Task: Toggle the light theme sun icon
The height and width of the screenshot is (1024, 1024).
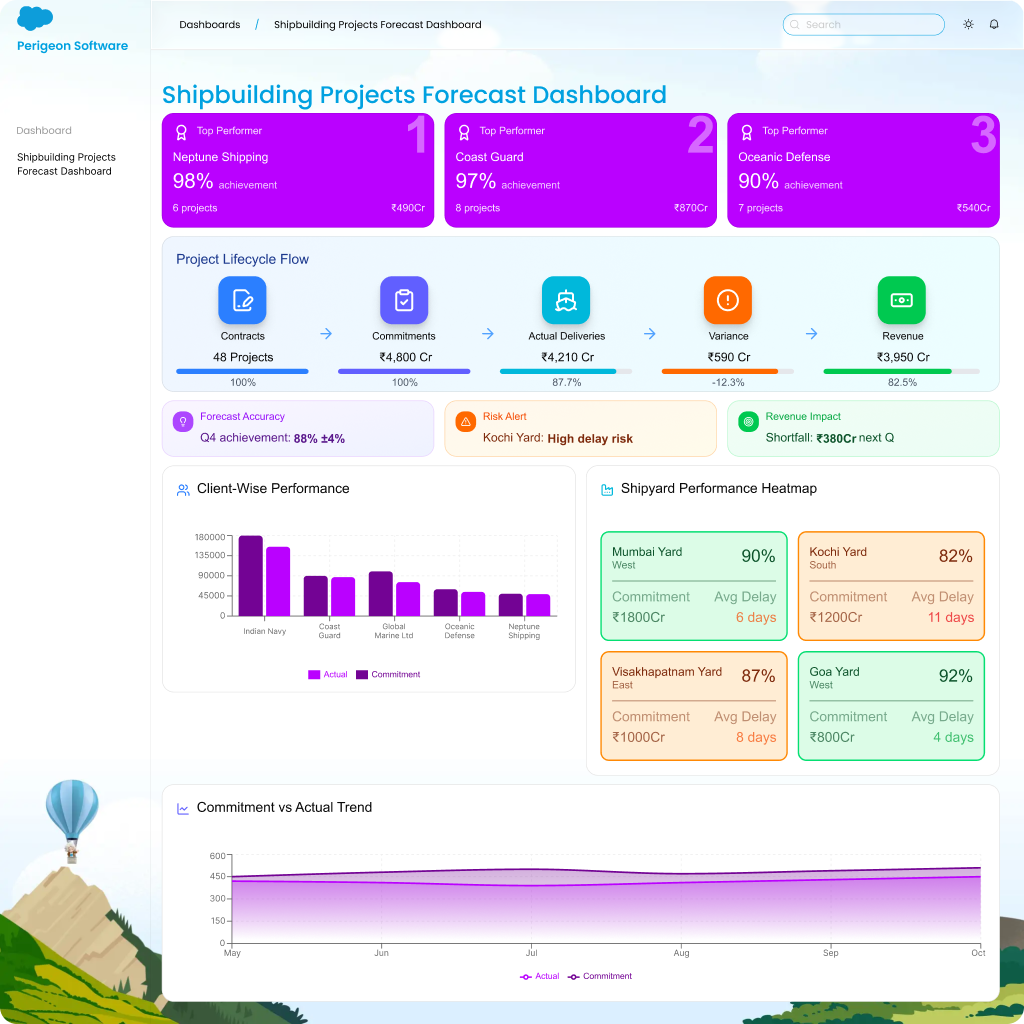Action: [968, 25]
